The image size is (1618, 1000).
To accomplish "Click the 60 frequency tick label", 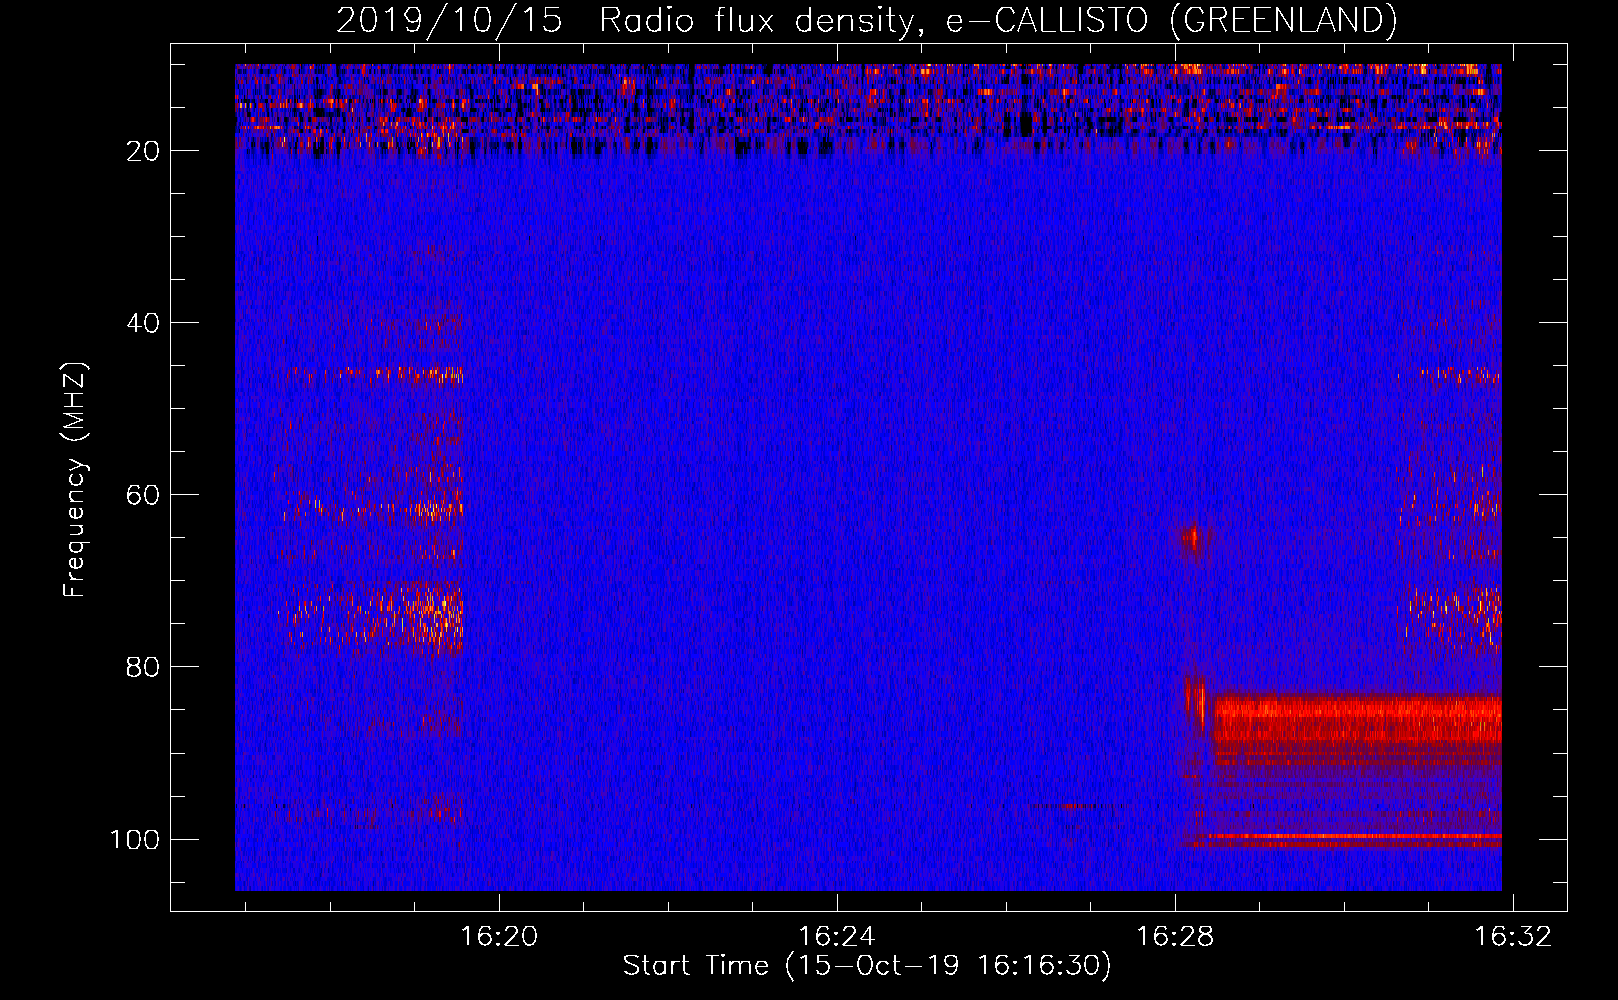I will pos(143,495).
